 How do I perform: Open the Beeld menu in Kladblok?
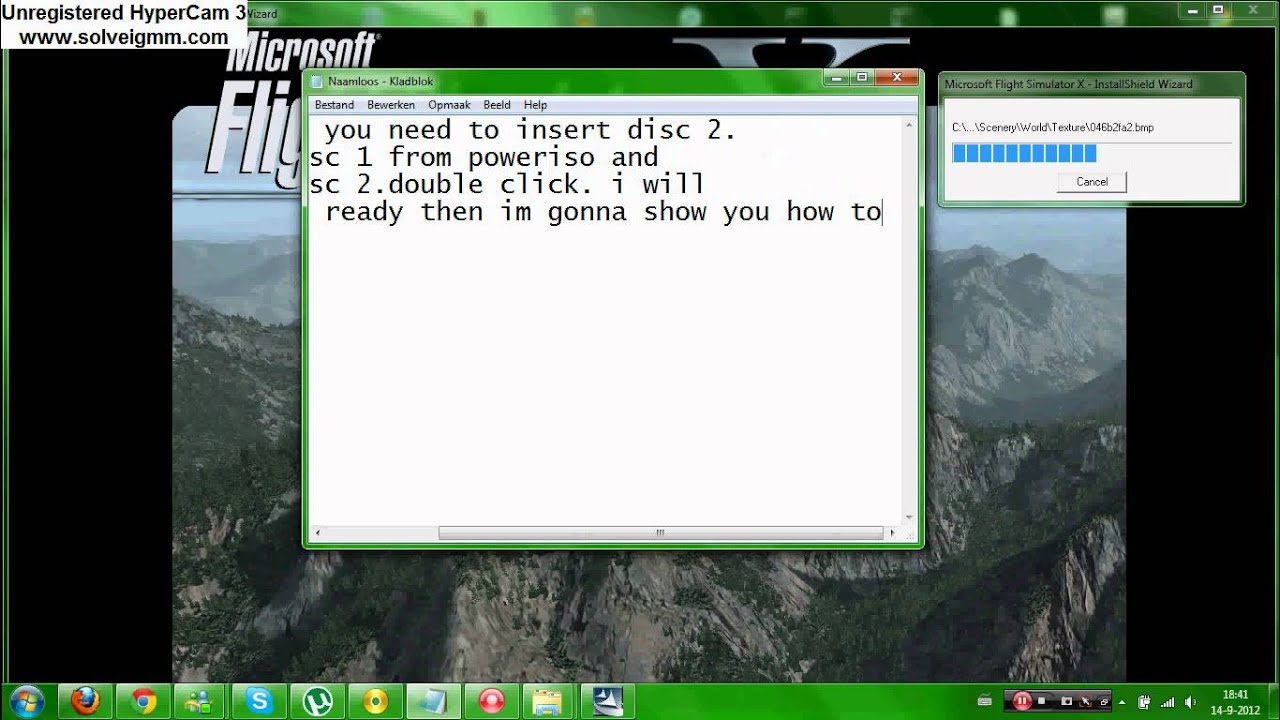coord(496,104)
